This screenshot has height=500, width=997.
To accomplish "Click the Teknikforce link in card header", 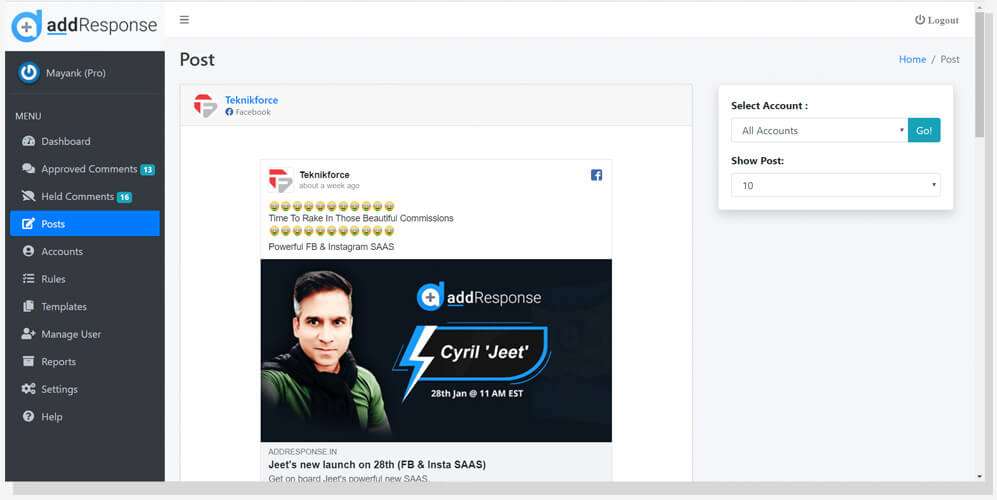I will point(251,100).
